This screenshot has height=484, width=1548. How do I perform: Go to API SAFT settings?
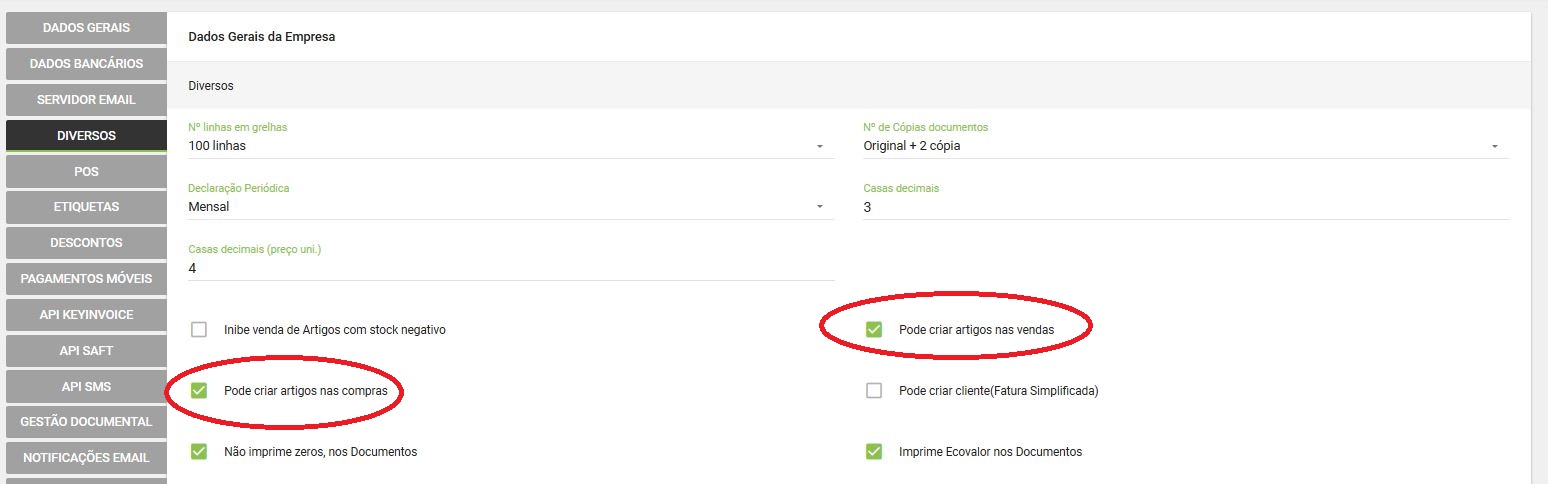point(86,351)
